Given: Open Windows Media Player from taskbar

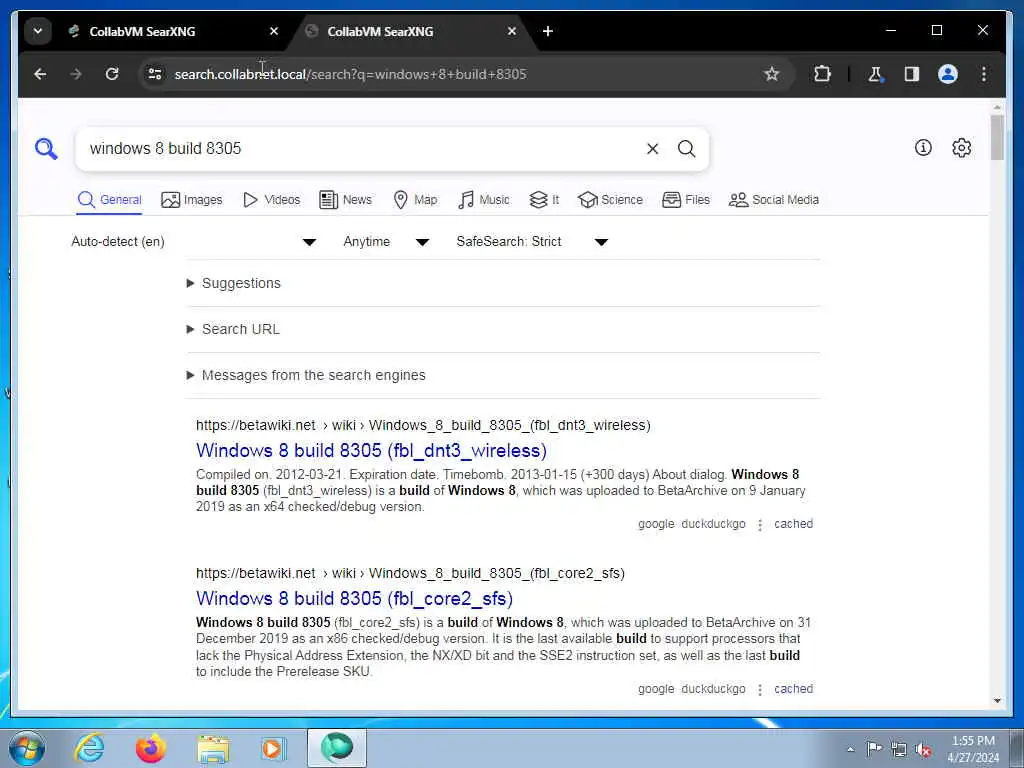Looking at the screenshot, I should (x=274, y=748).
